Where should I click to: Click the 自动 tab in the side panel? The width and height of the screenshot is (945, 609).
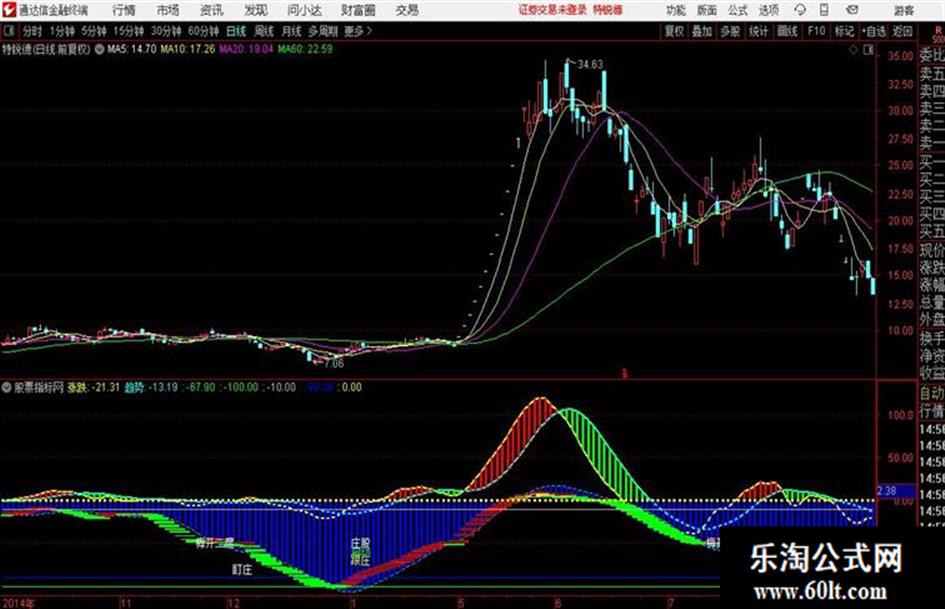click(931, 393)
